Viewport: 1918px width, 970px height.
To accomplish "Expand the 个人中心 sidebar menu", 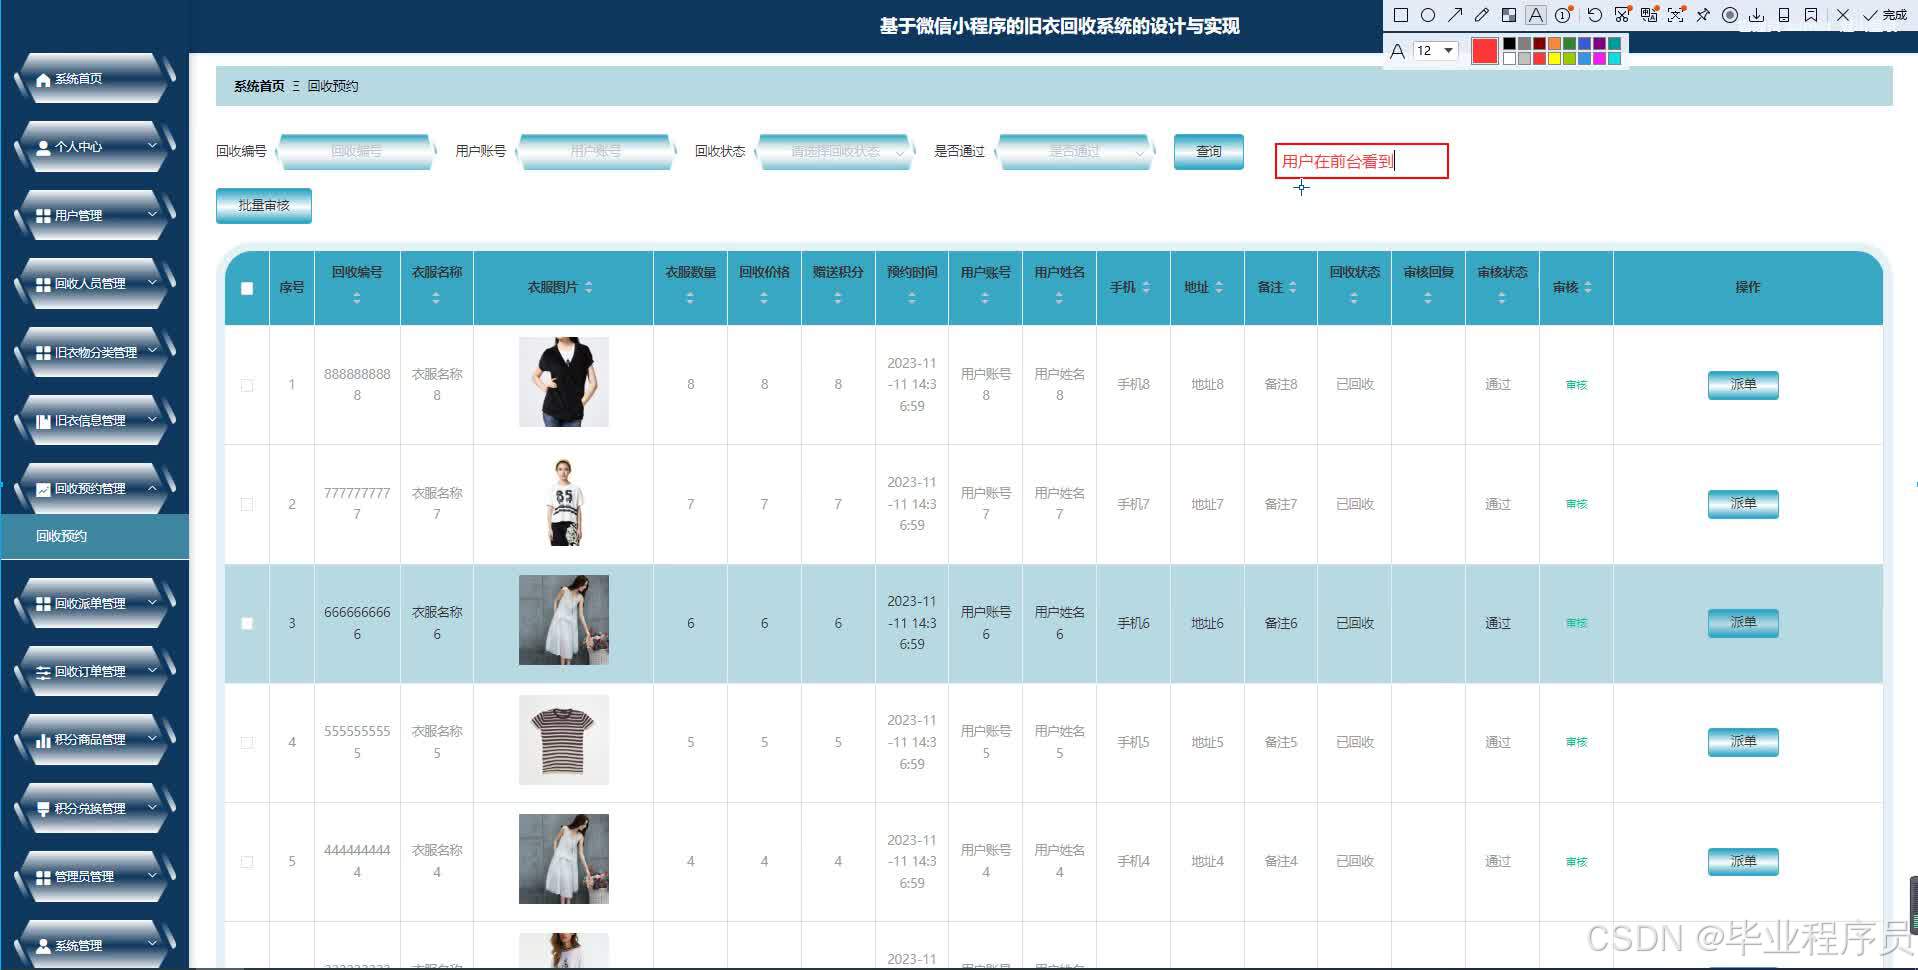I will (96, 146).
